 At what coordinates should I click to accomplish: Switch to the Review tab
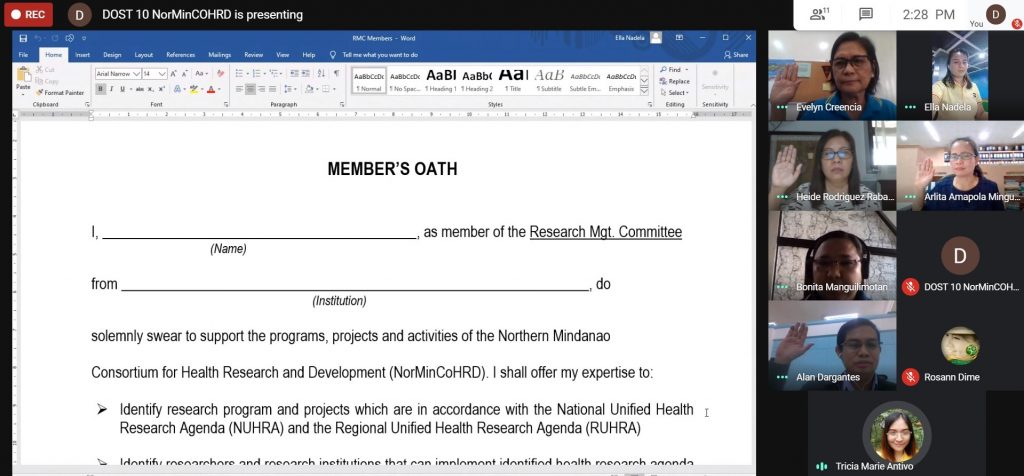253,55
